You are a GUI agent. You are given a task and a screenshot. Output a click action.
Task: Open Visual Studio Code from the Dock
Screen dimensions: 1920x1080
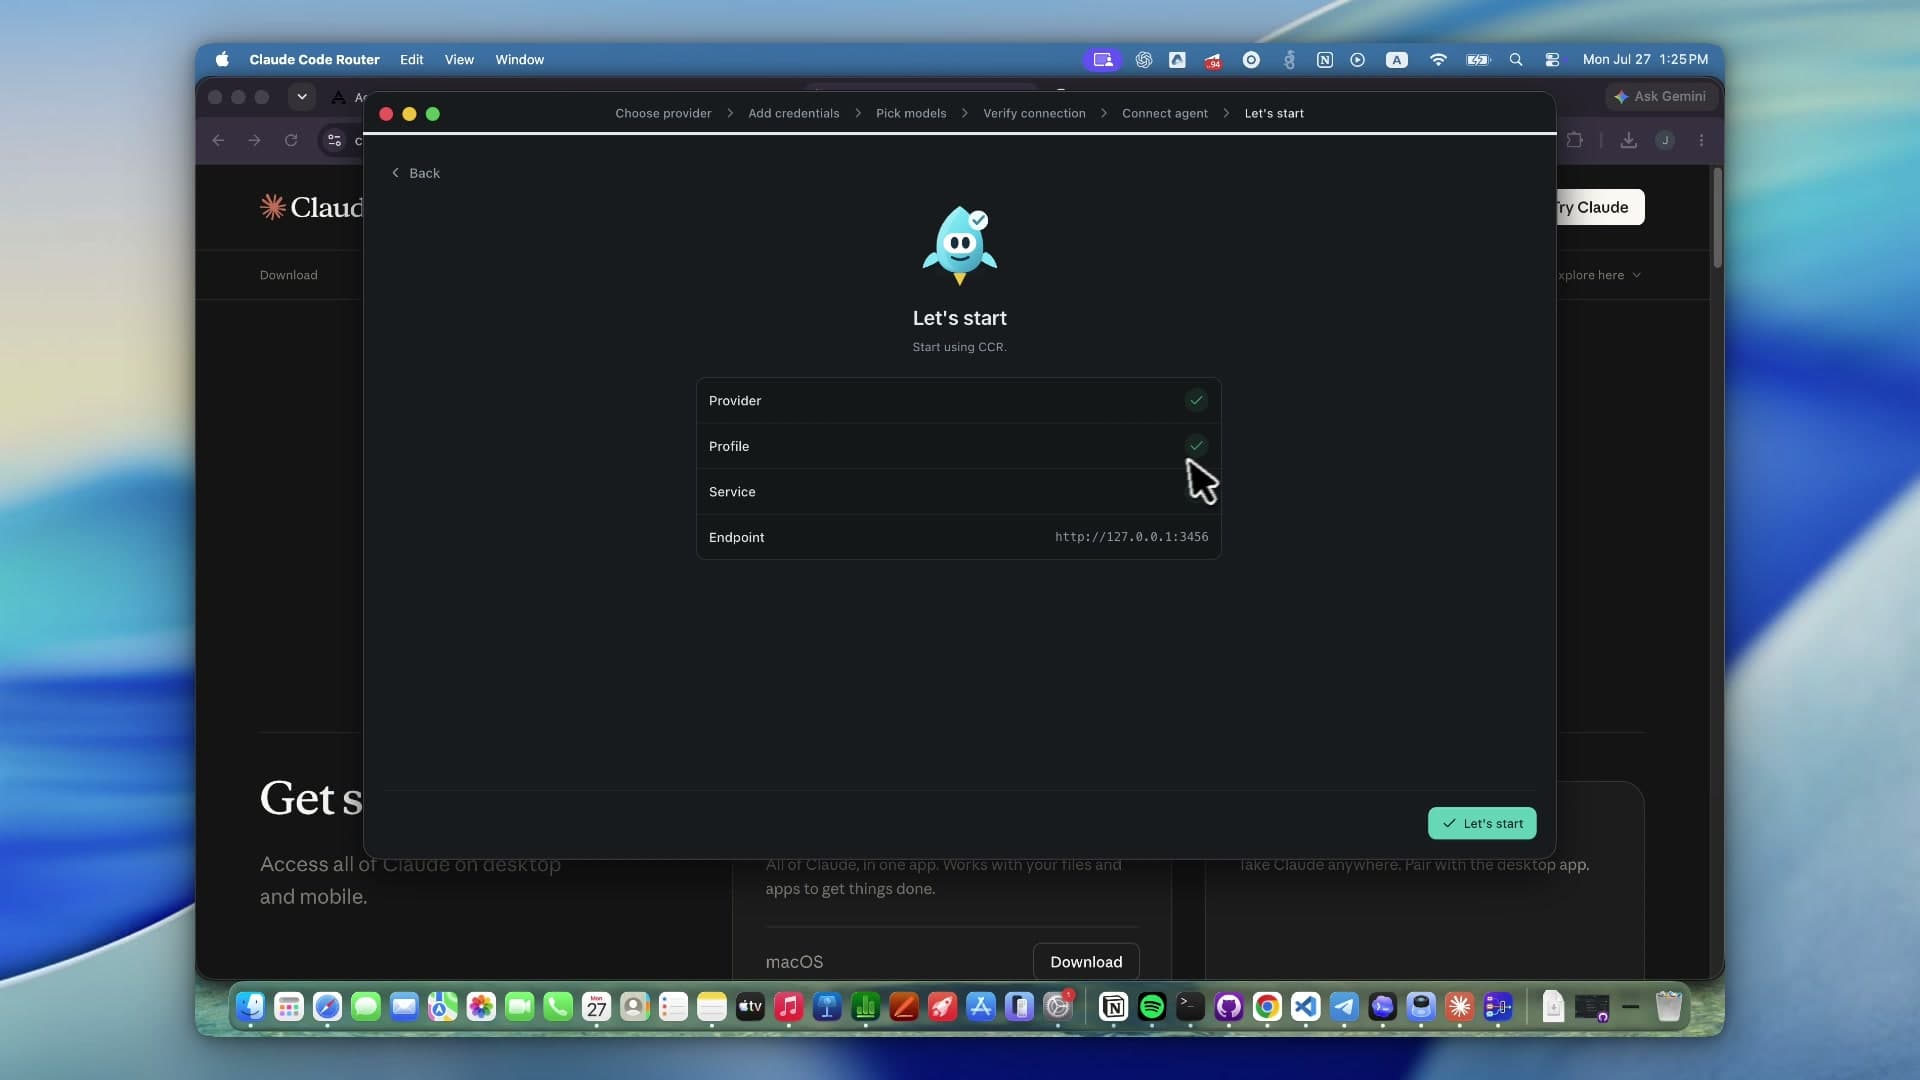point(1305,1006)
